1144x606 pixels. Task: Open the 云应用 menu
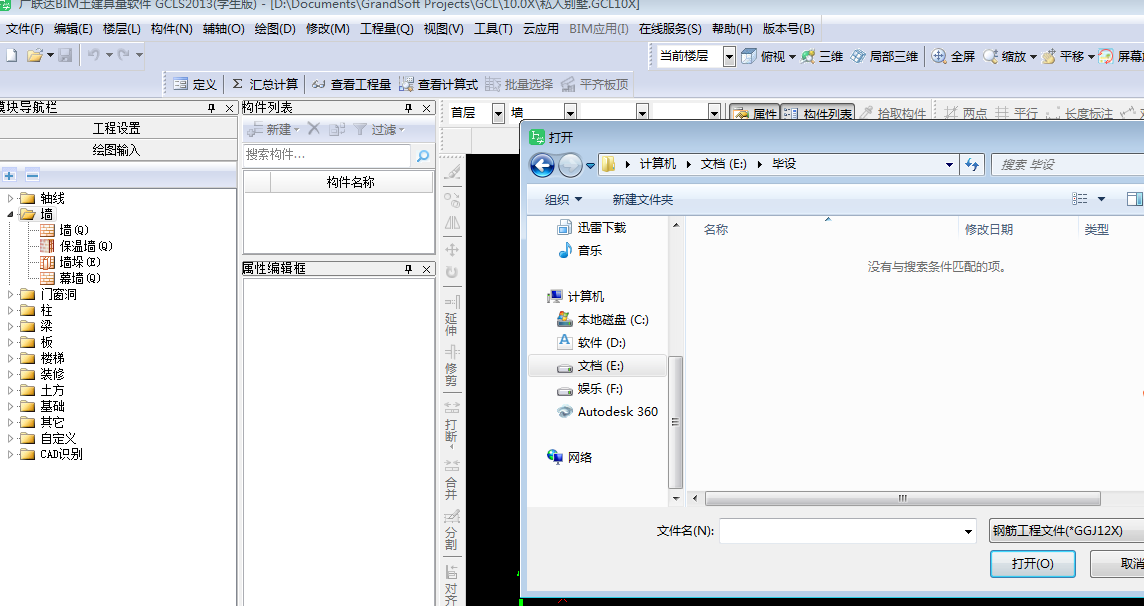coord(541,29)
